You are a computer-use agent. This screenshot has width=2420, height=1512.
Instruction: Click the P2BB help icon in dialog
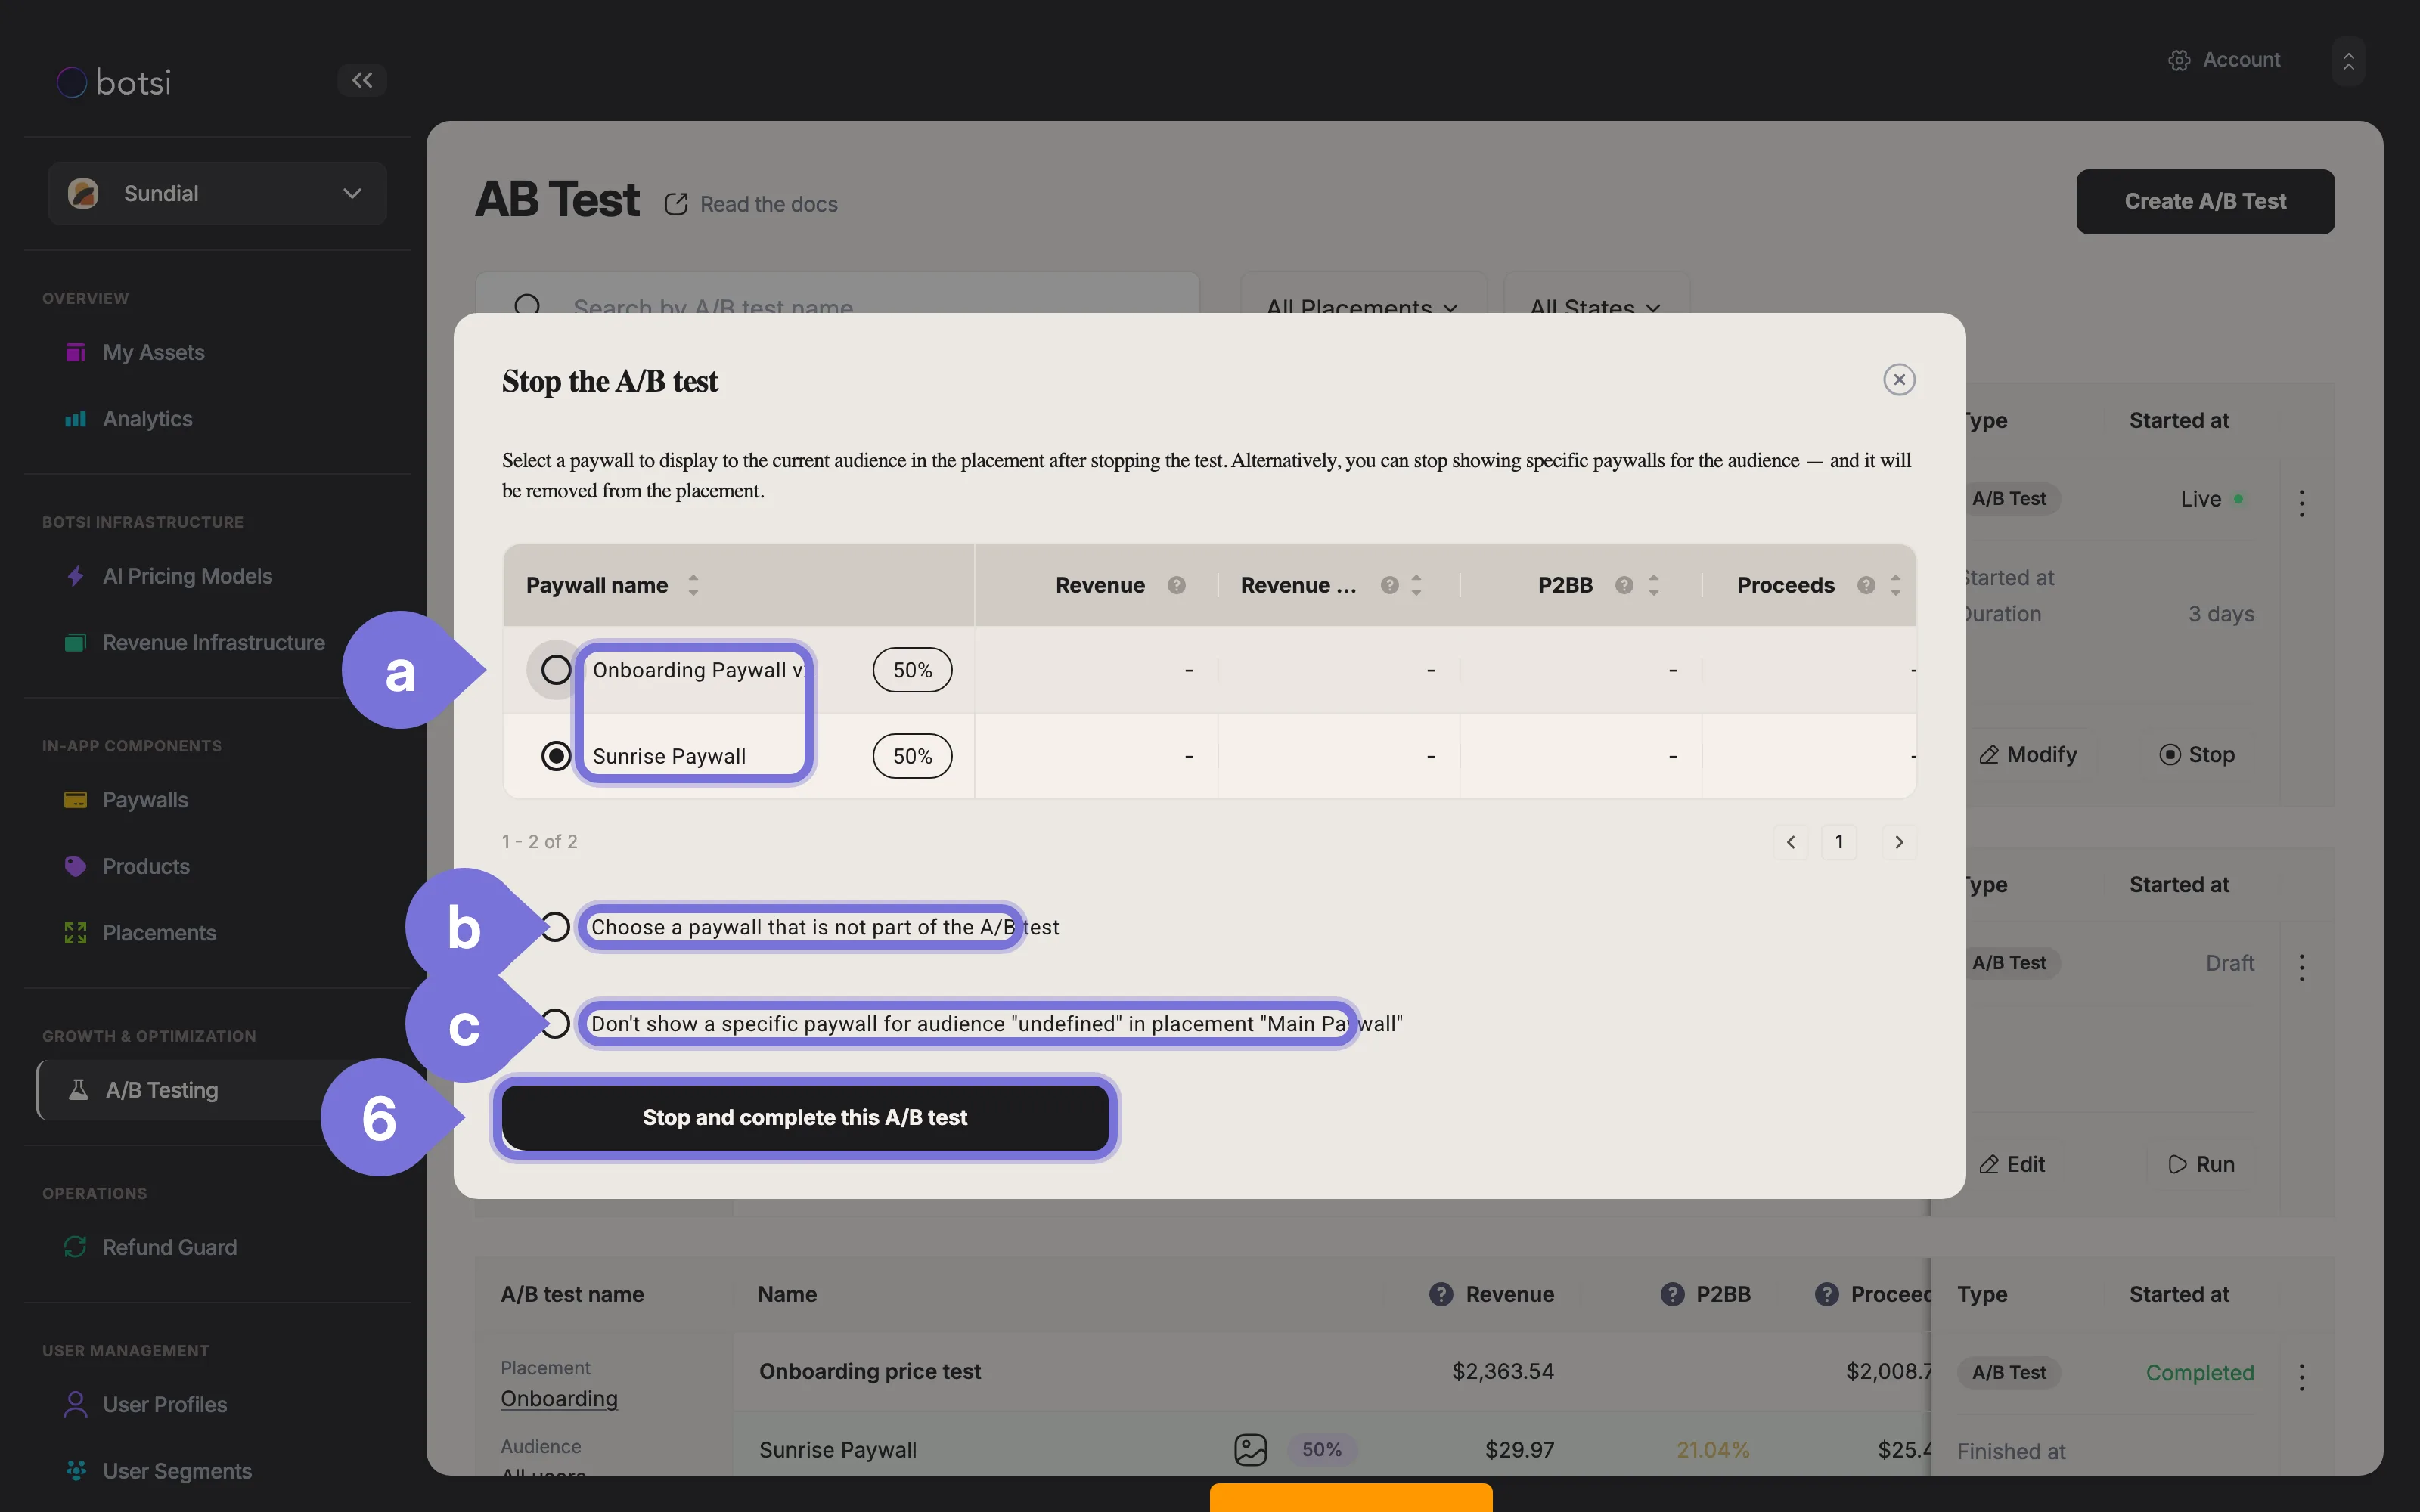(x=1625, y=585)
